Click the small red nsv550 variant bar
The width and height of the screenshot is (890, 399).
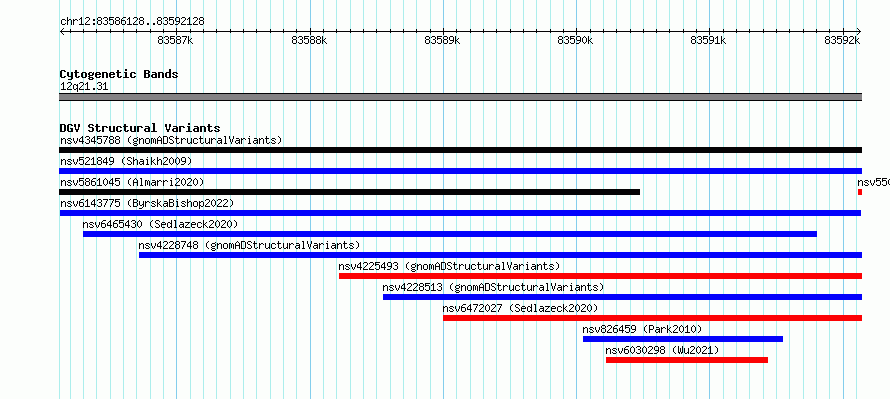(860, 192)
